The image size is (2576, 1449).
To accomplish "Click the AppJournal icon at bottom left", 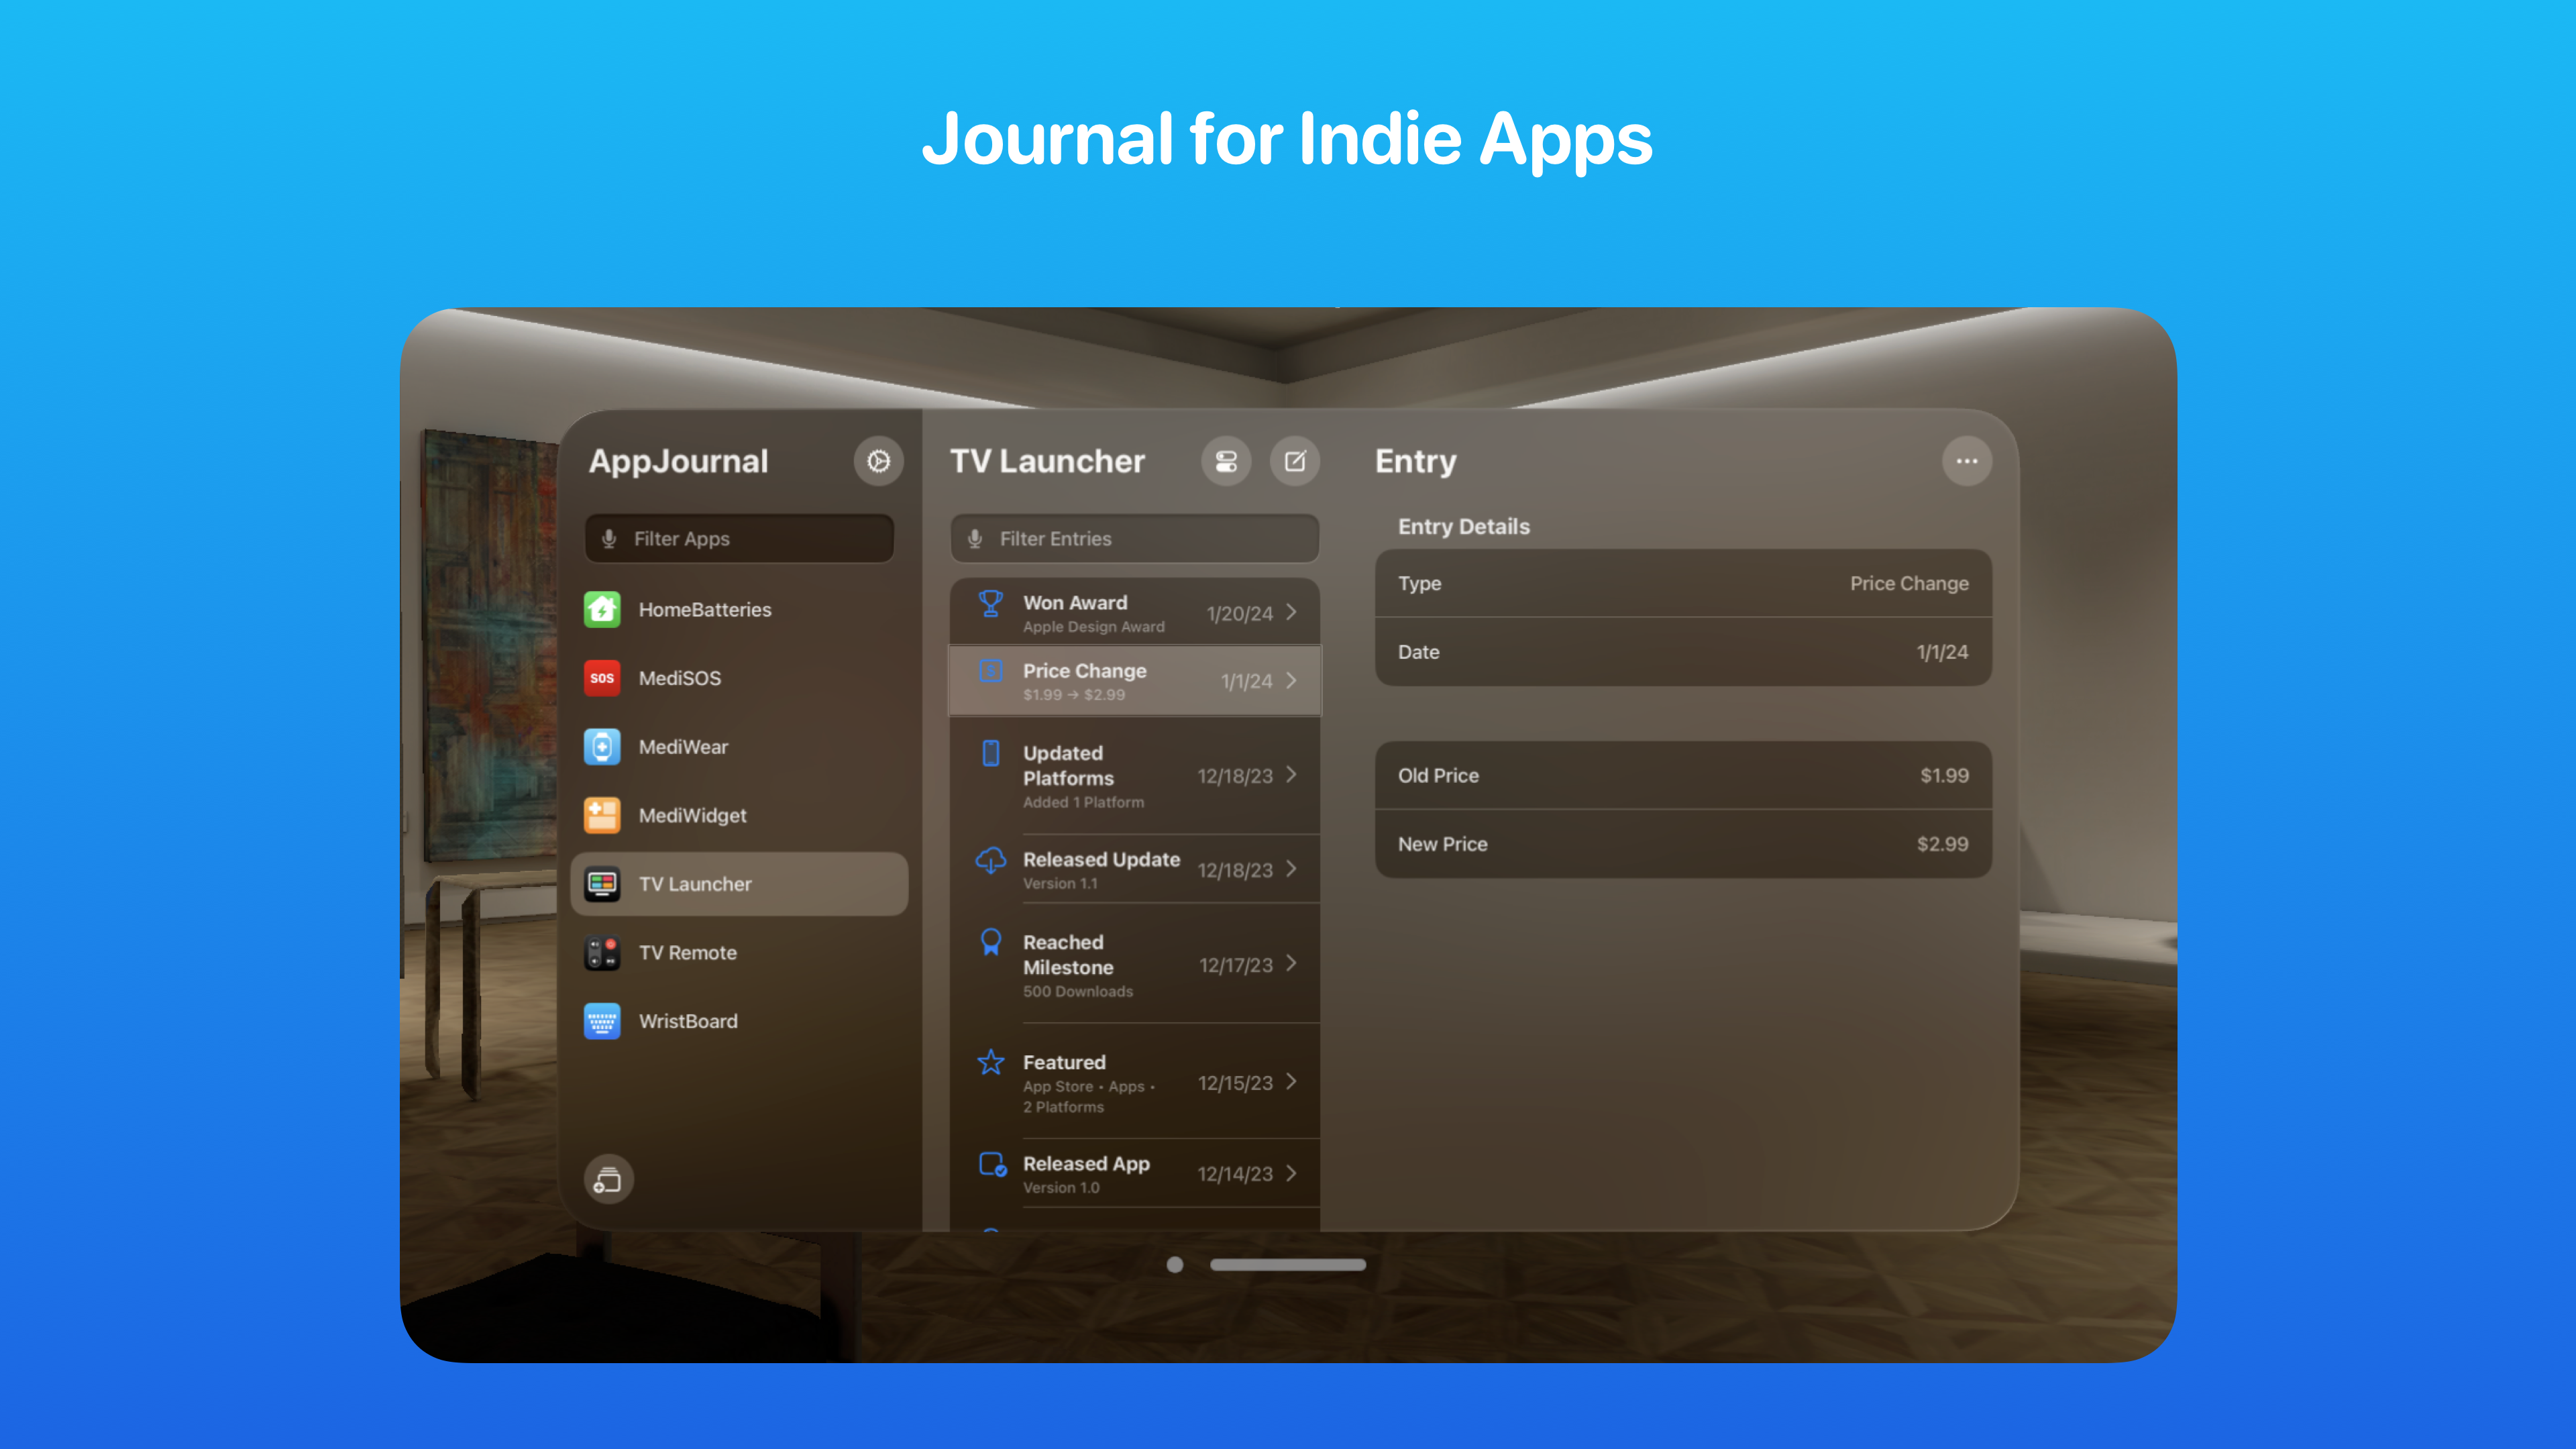I will tap(607, 1180).
